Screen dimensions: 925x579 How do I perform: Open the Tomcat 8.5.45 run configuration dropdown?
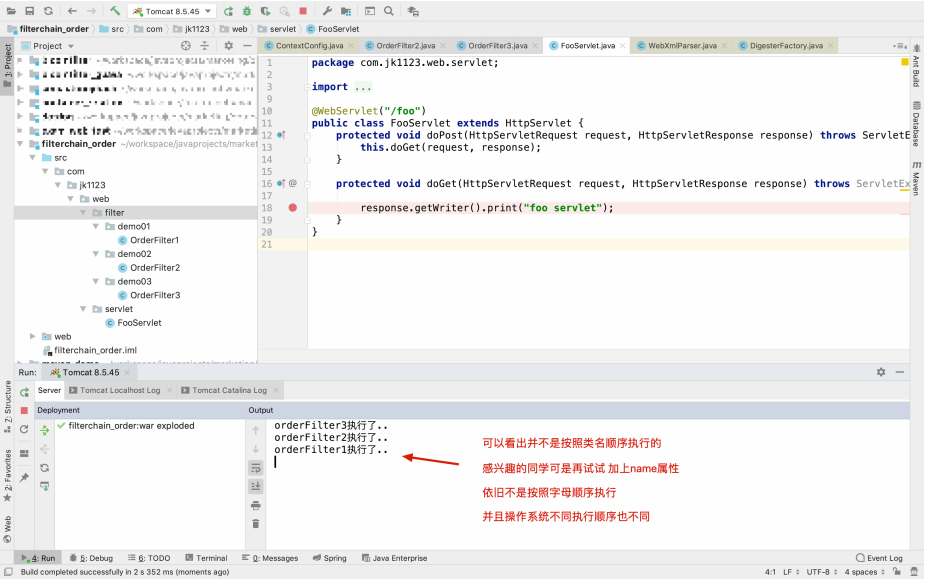[x=172, y=11]
